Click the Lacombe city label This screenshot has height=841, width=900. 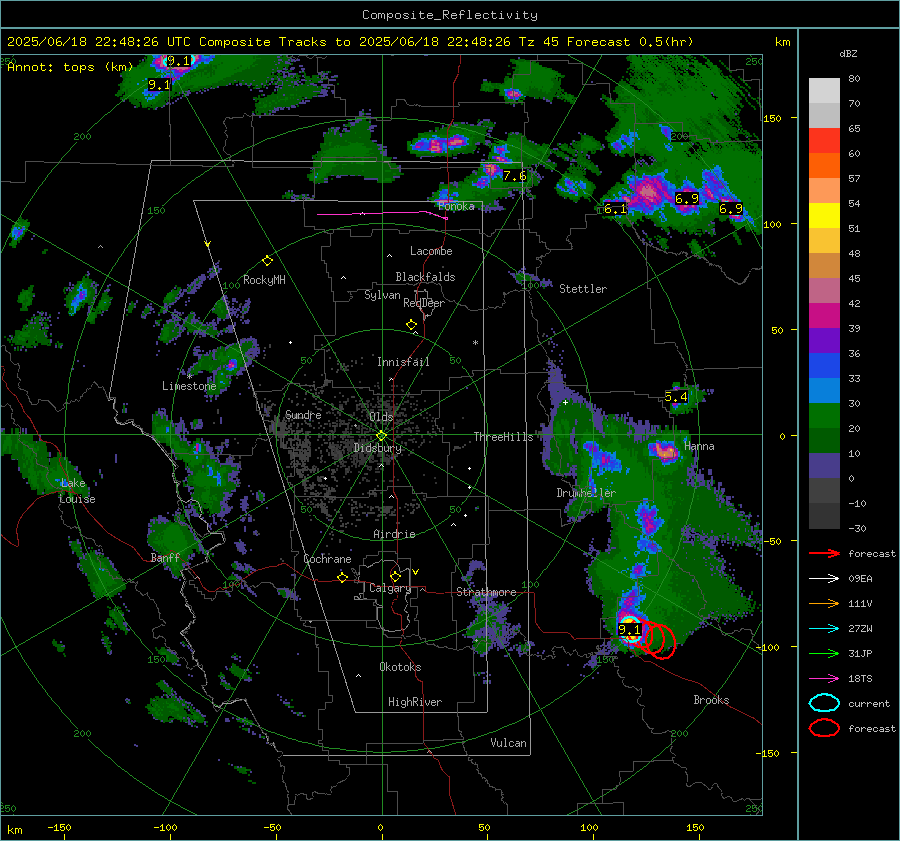pos(431,251)
